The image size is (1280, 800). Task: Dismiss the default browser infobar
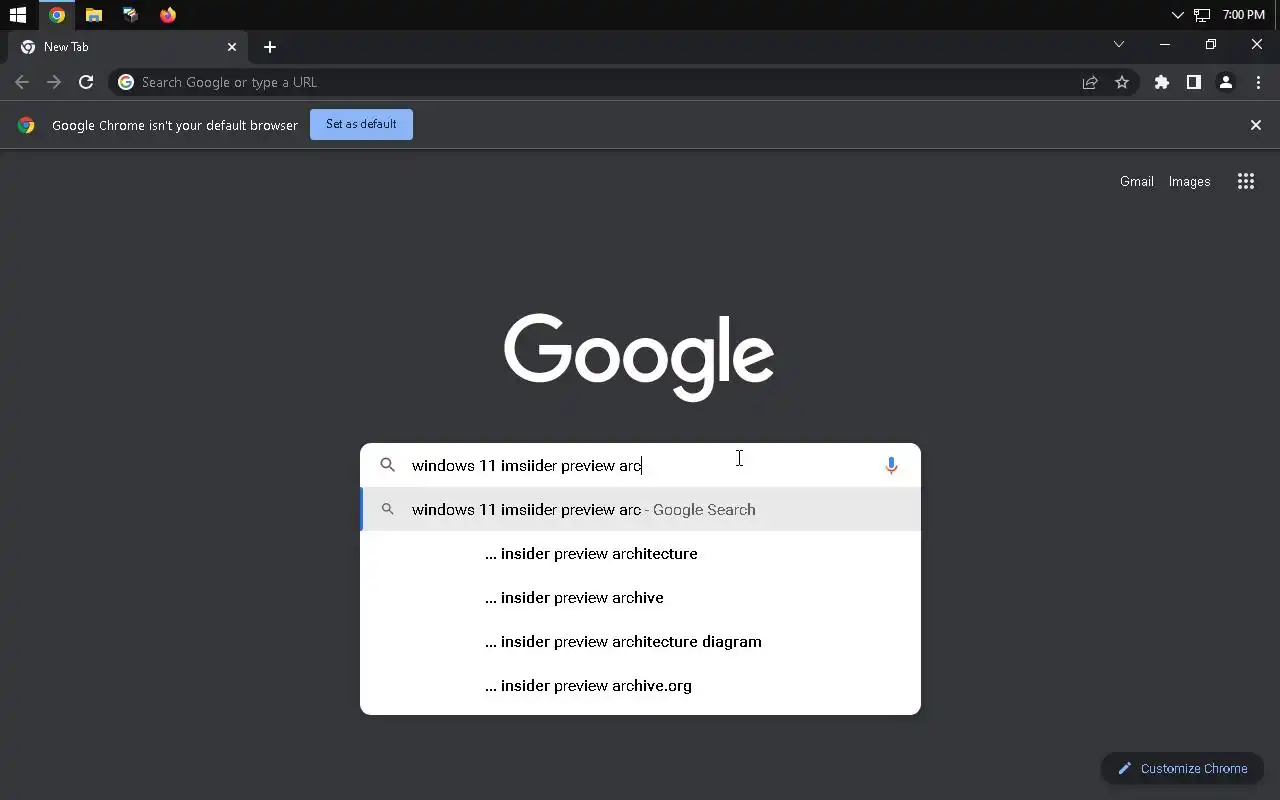point(1256,125)
